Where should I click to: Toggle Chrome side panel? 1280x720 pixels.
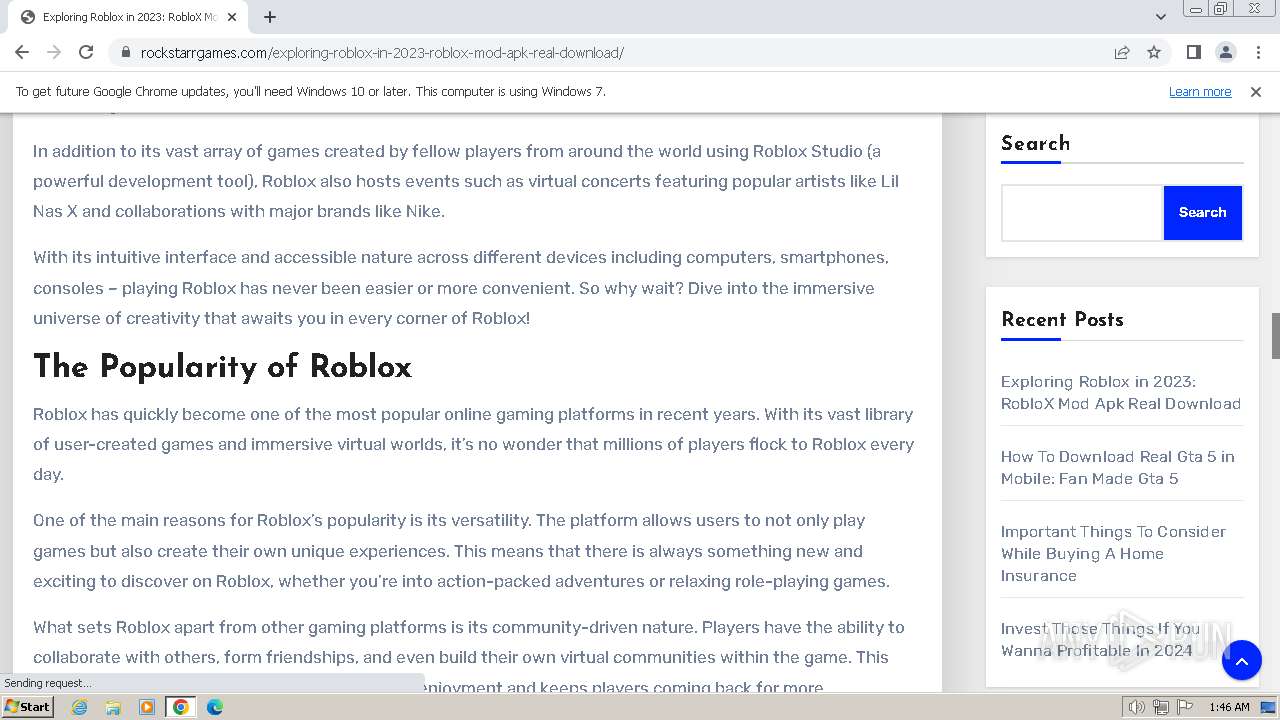click(x=1193, y=52)
